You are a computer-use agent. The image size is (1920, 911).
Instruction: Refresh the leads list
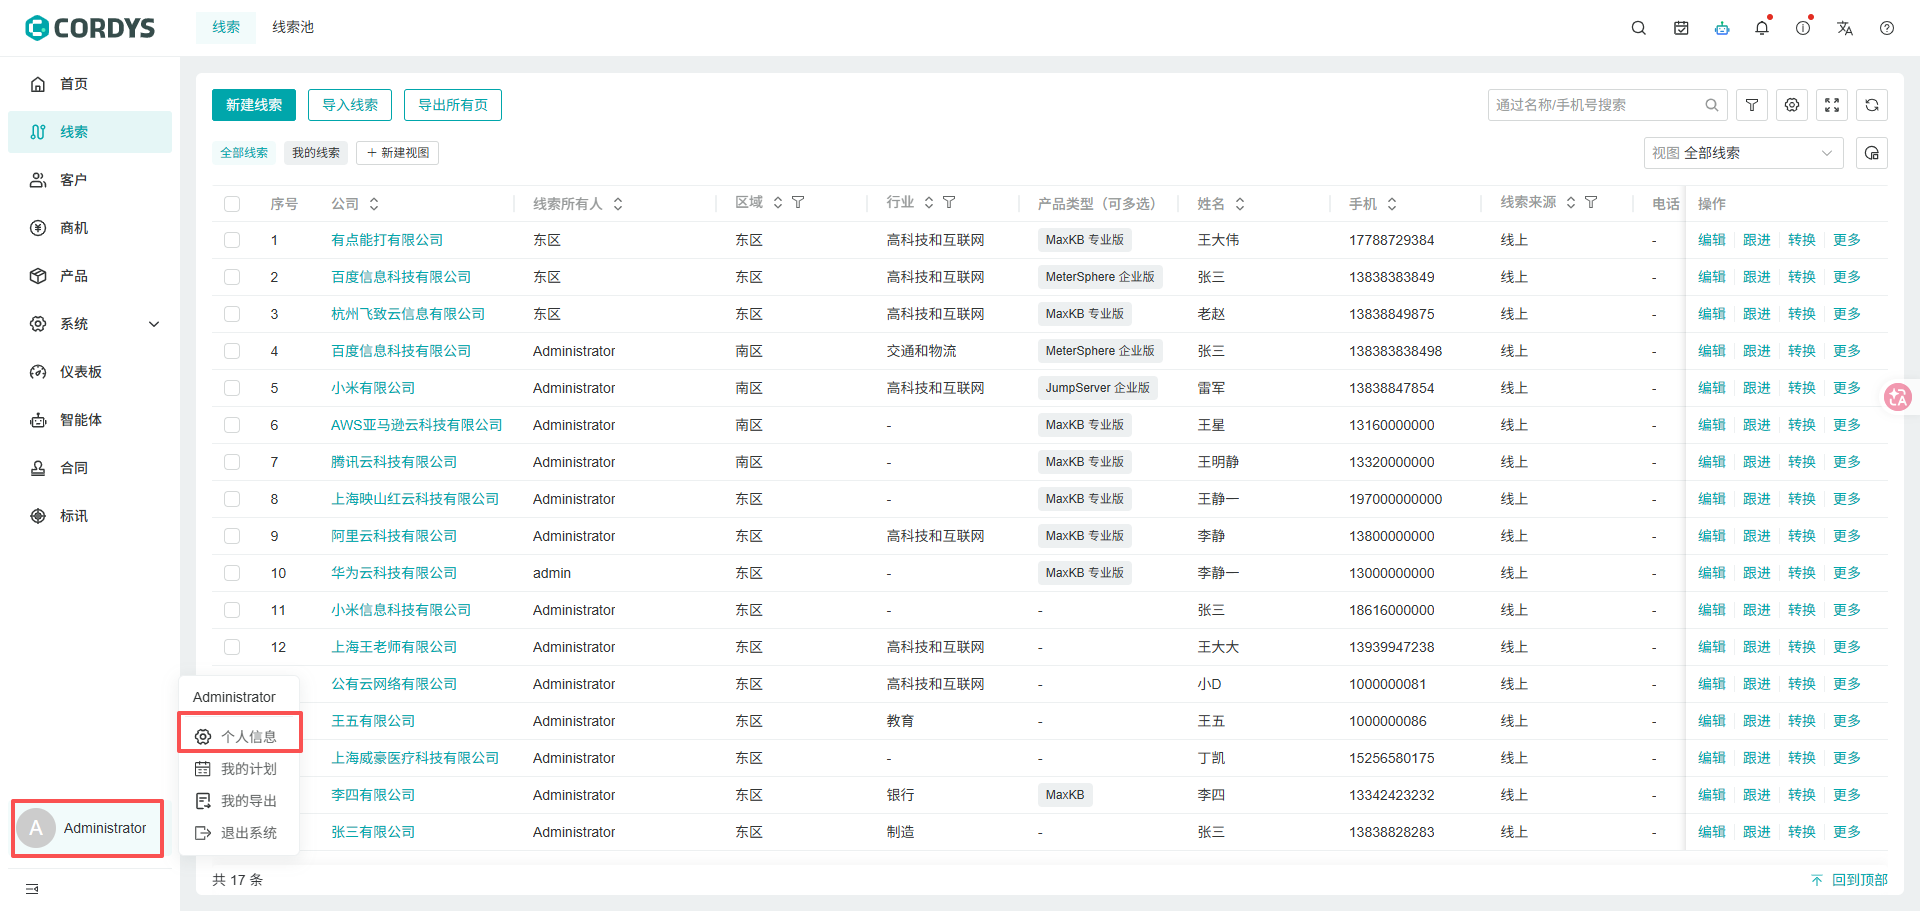tap(1871, 104)
